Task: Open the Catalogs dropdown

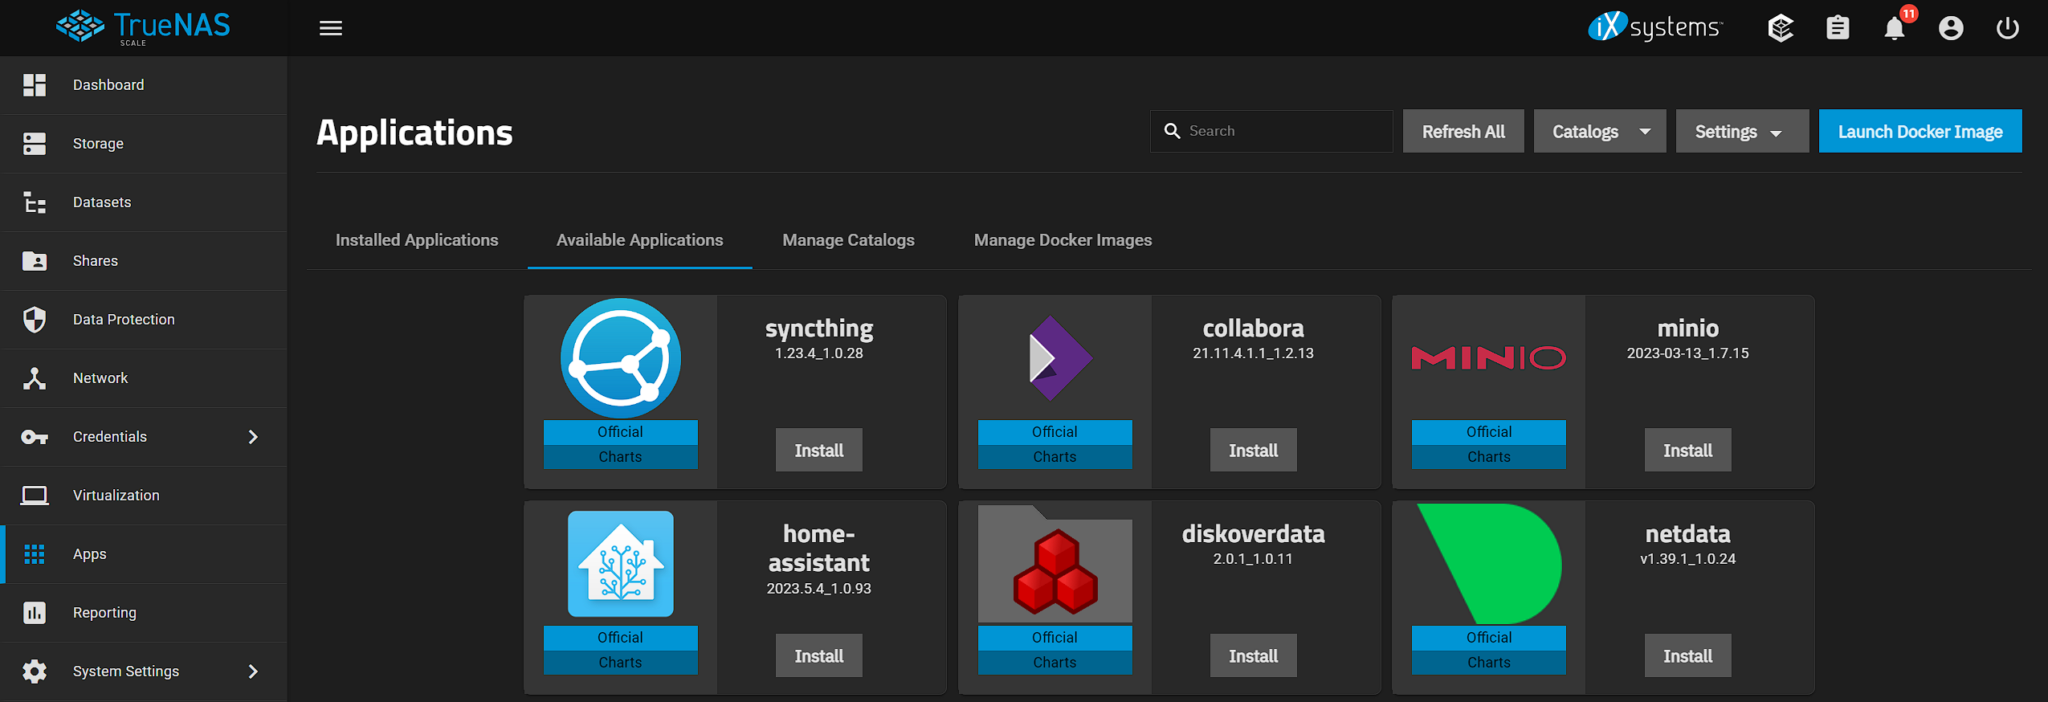Action: click(1599, 131)
